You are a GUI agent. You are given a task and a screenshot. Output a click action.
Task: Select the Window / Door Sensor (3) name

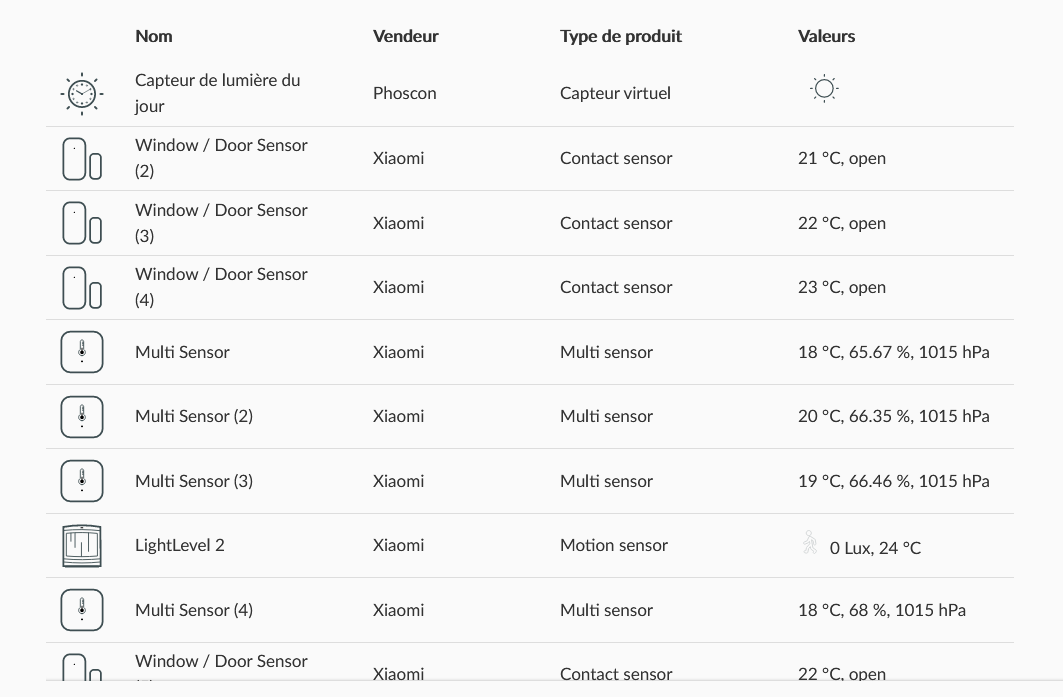click(x=221, y=222)
